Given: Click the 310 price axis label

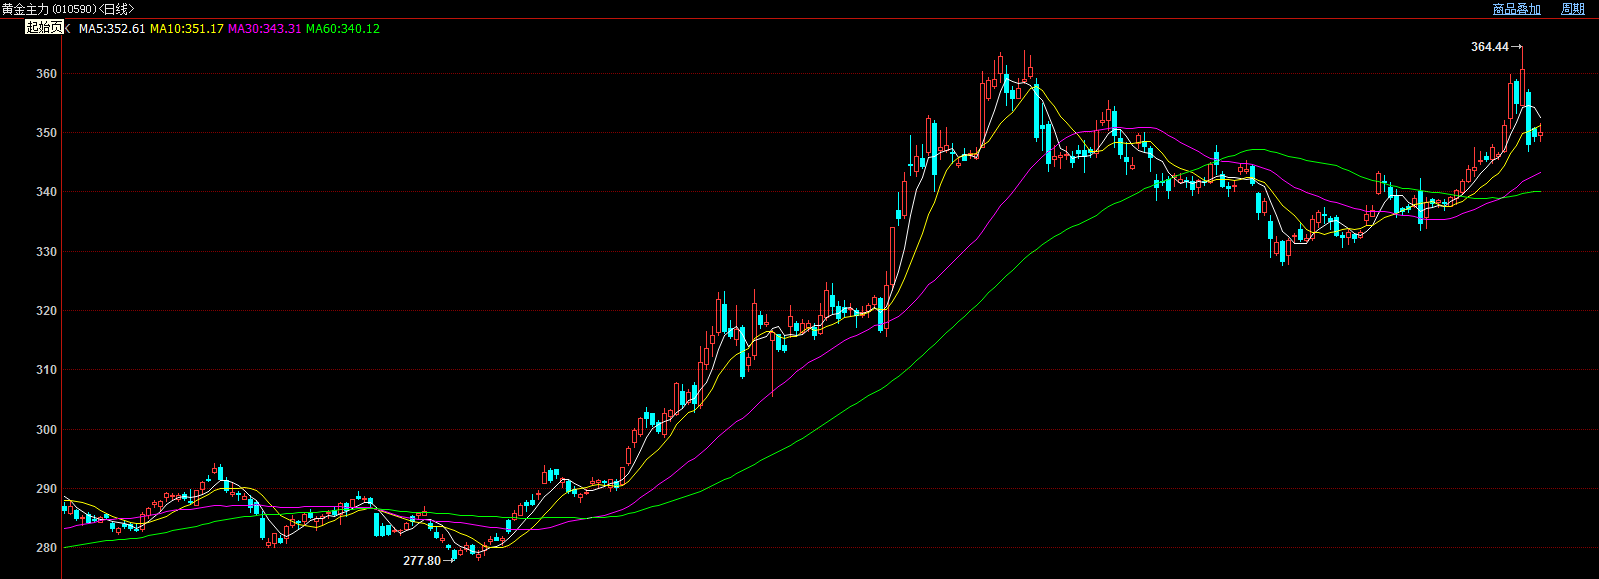Looking at the screenshot, I should pyautogui.click(x=46, y=370).
